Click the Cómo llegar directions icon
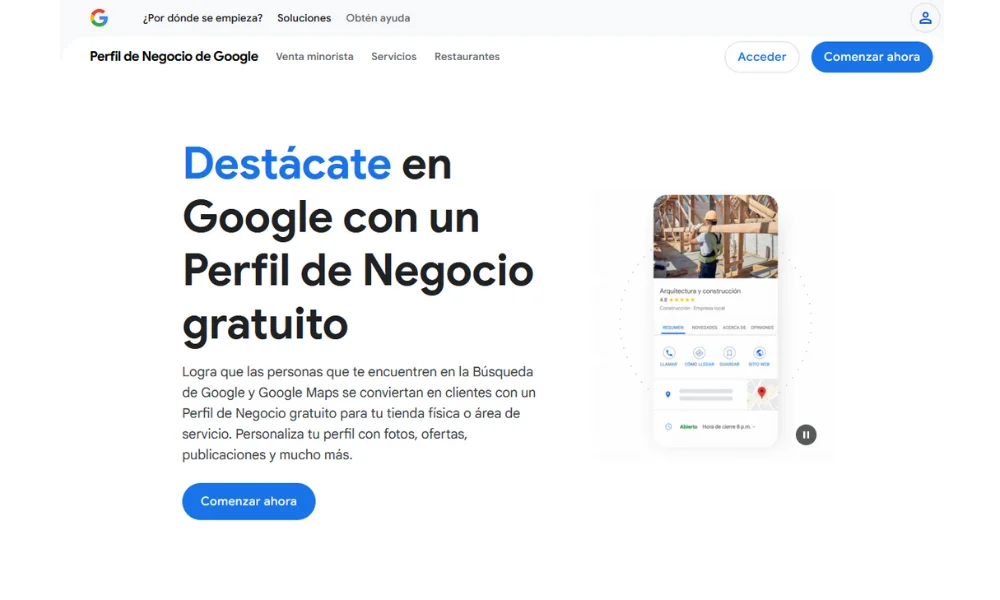 699,353
